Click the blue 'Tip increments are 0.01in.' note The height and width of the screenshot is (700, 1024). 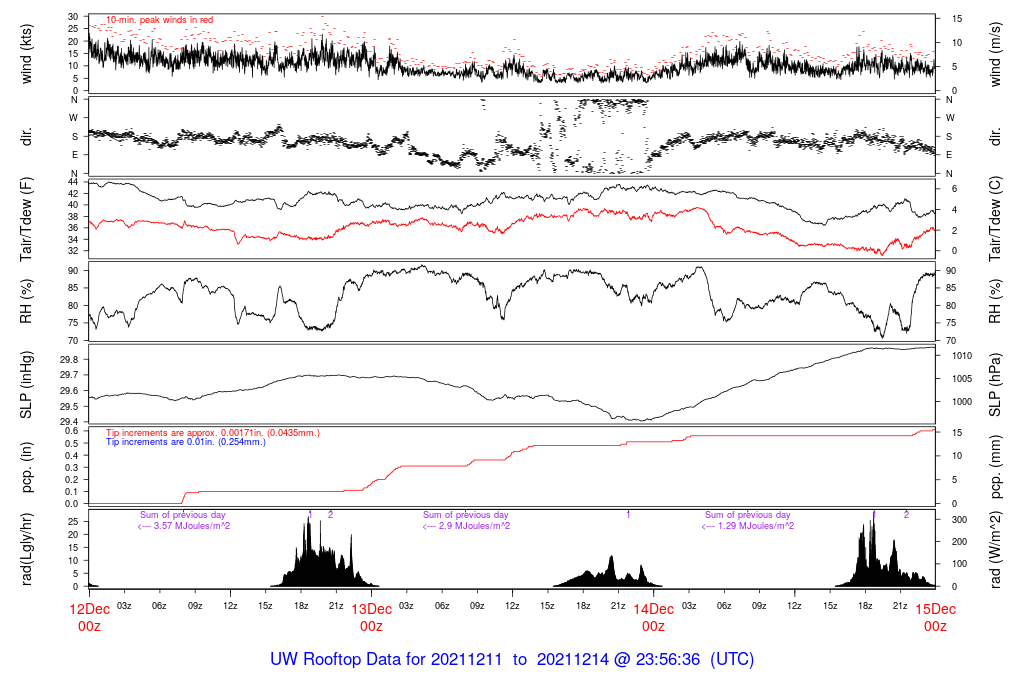click(186, 442)
